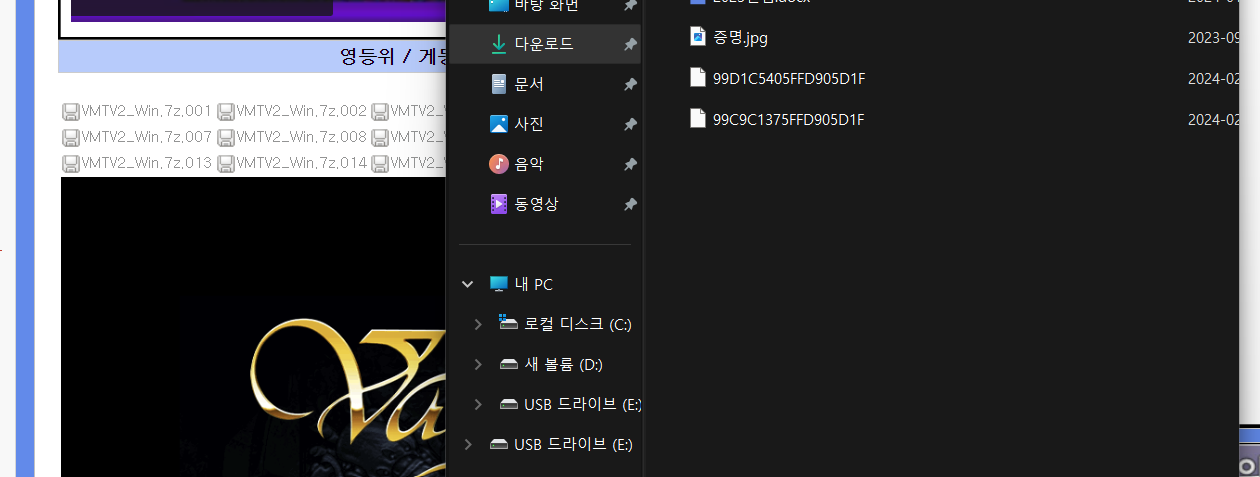The height and width of the screenshot is (477, 1260).
Task: Collapse the 내 PC tree node chevron
Action: [467, 284]
